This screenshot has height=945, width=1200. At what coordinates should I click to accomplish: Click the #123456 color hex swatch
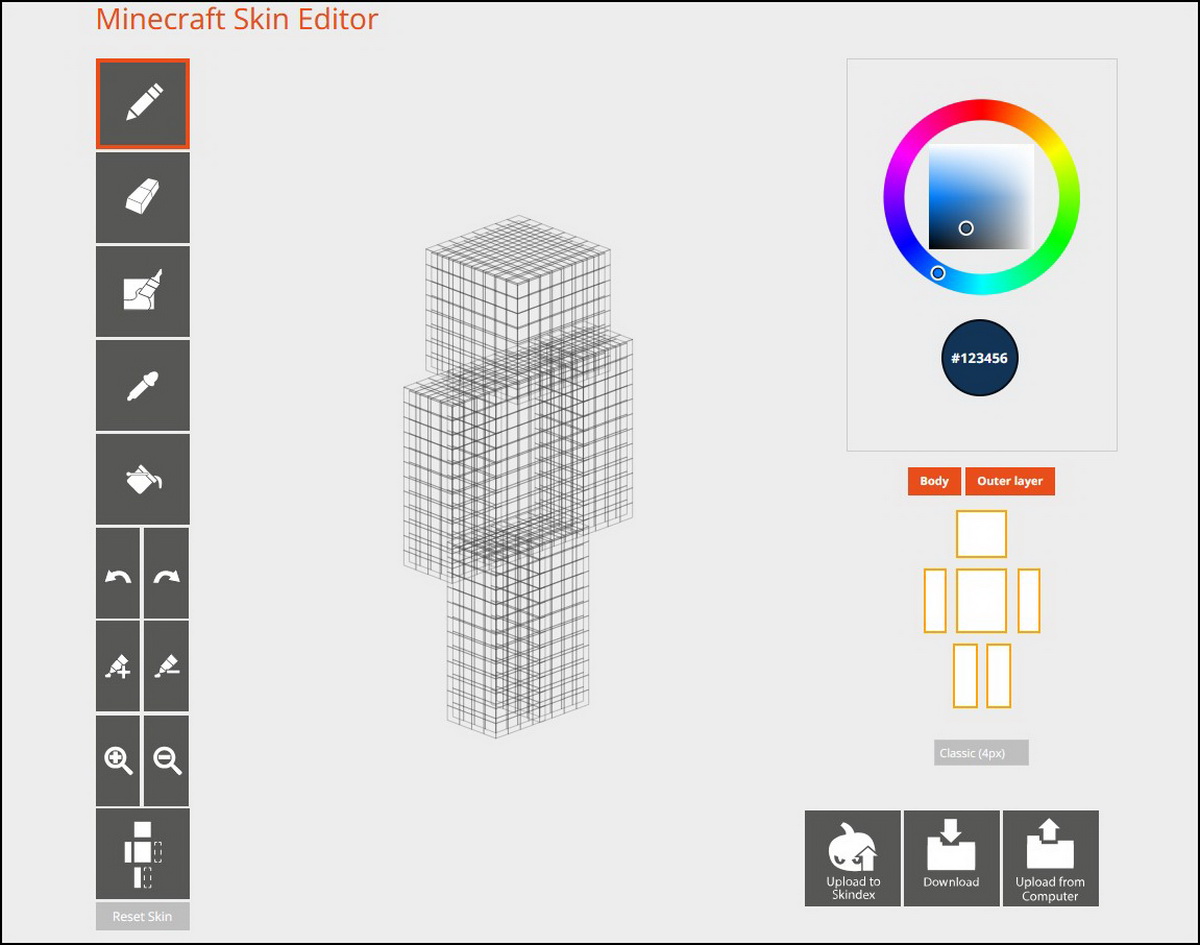[x=980, y=357]
